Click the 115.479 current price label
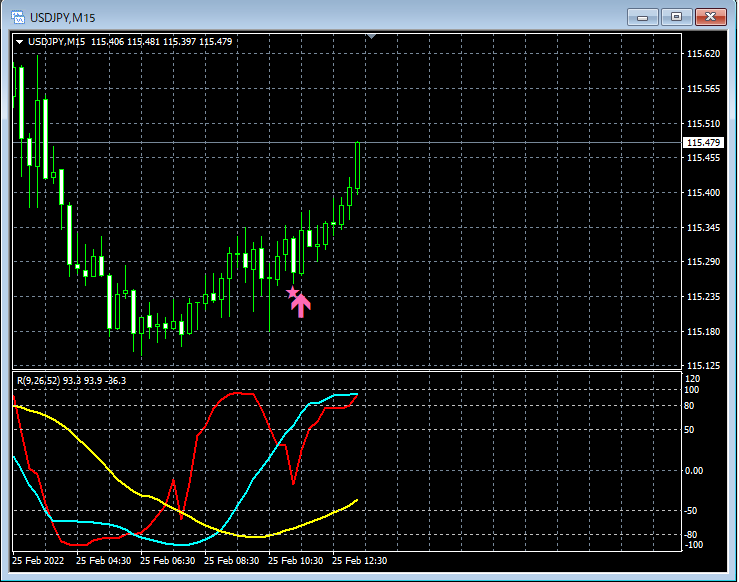 click(x=703, y=142)
